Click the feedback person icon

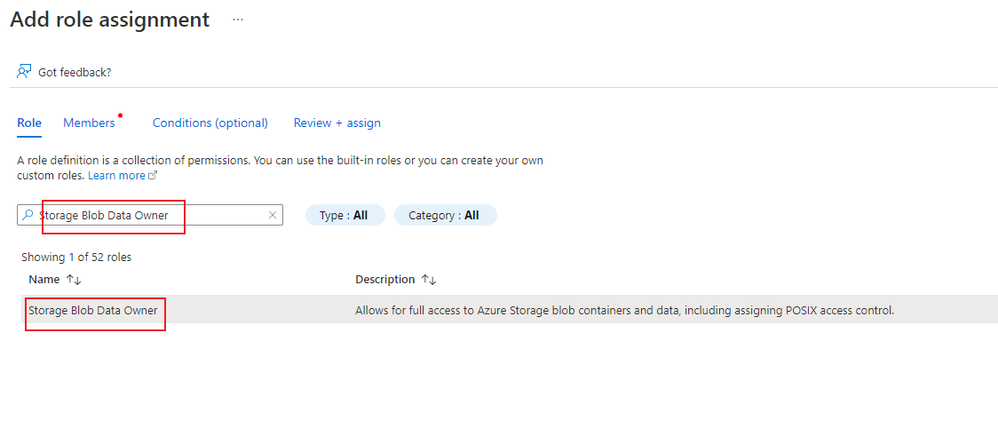[x=24, y=72]
